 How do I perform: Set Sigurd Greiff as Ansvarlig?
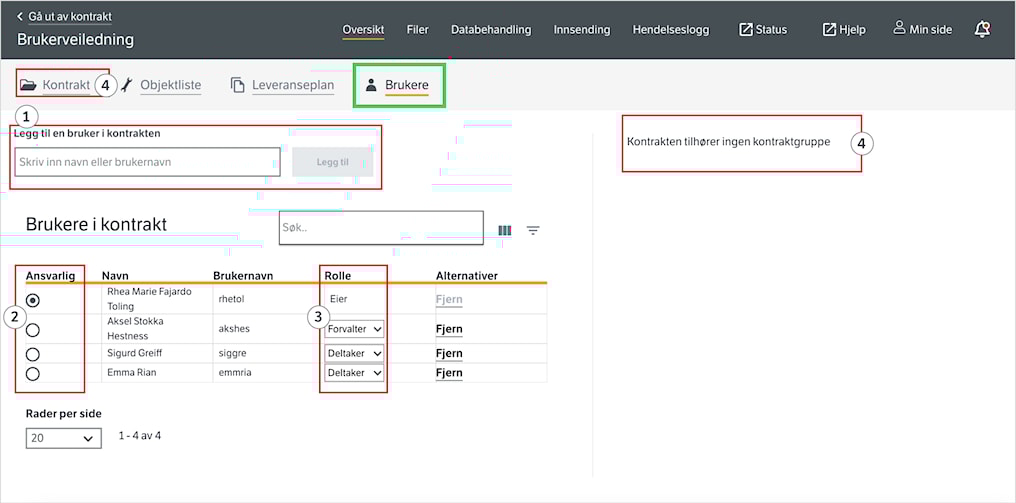click(x=32, y=354)
